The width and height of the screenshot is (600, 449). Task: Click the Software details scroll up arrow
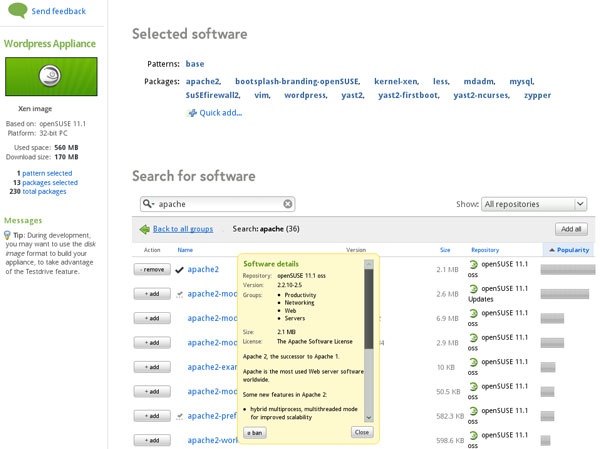coord(368,264)
